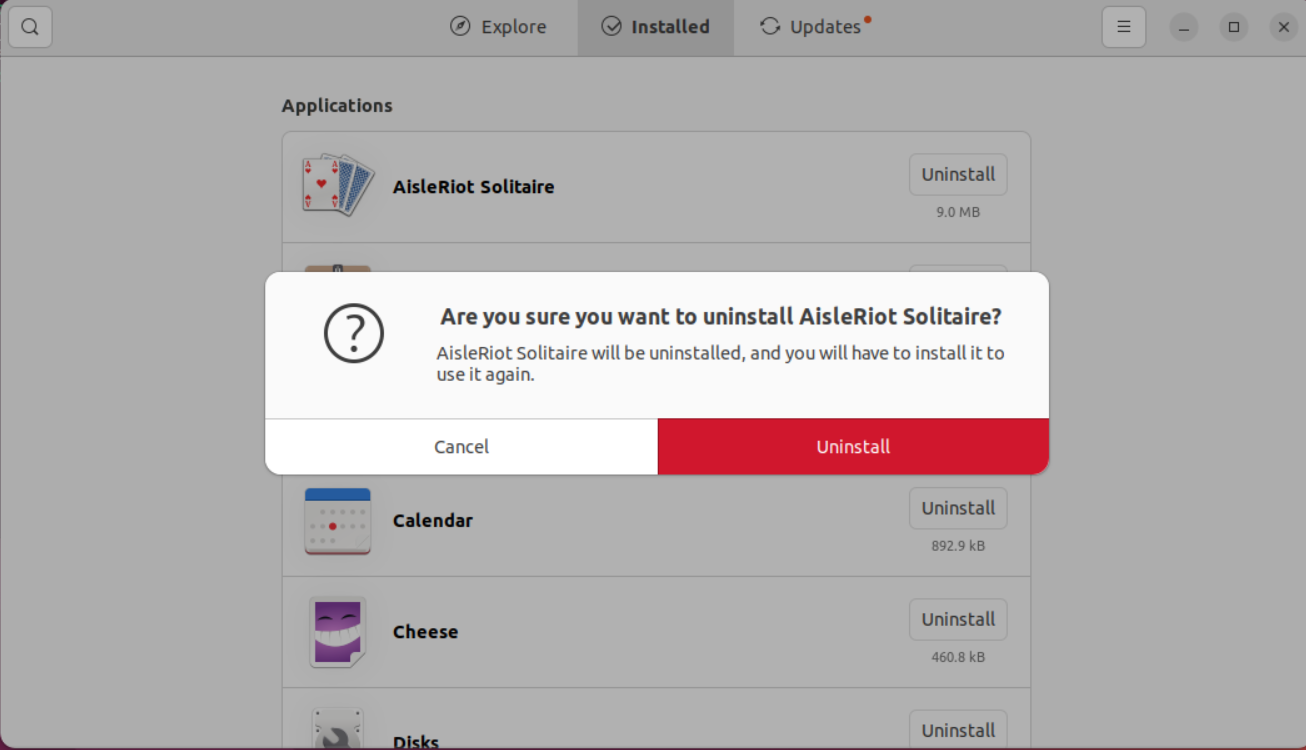1306x750 pixels.
Task: Confirm with the red Uninstall button
Action: (853, 447)
